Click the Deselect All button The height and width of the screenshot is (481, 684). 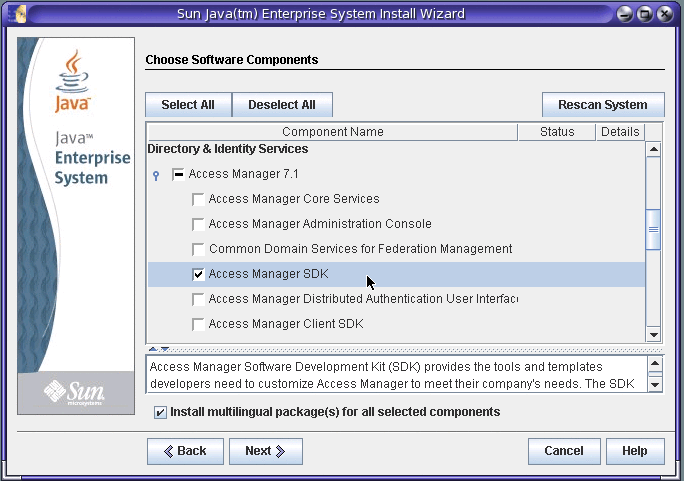[x=282, y=105]
